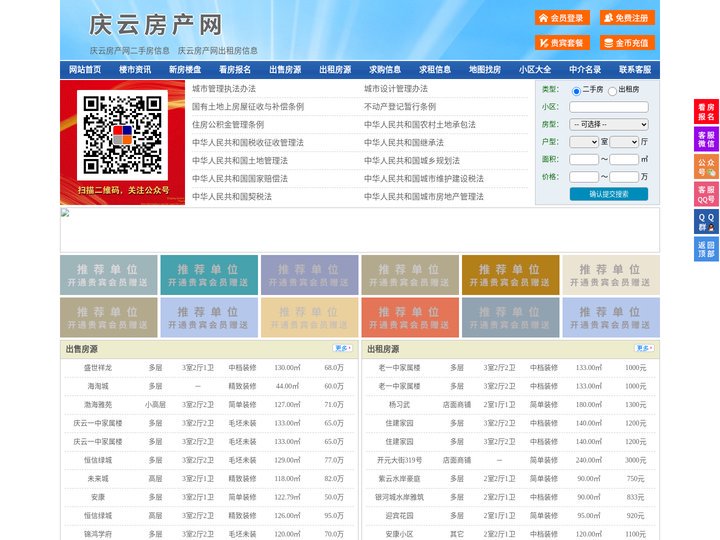Click the maximum 面积 input

pos(624,159)
